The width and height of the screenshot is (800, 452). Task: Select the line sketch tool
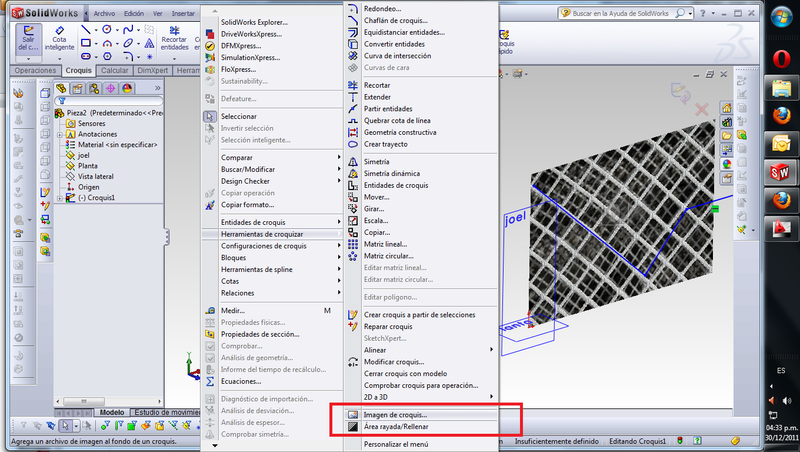pyautogui.click(x=86, y=30)
